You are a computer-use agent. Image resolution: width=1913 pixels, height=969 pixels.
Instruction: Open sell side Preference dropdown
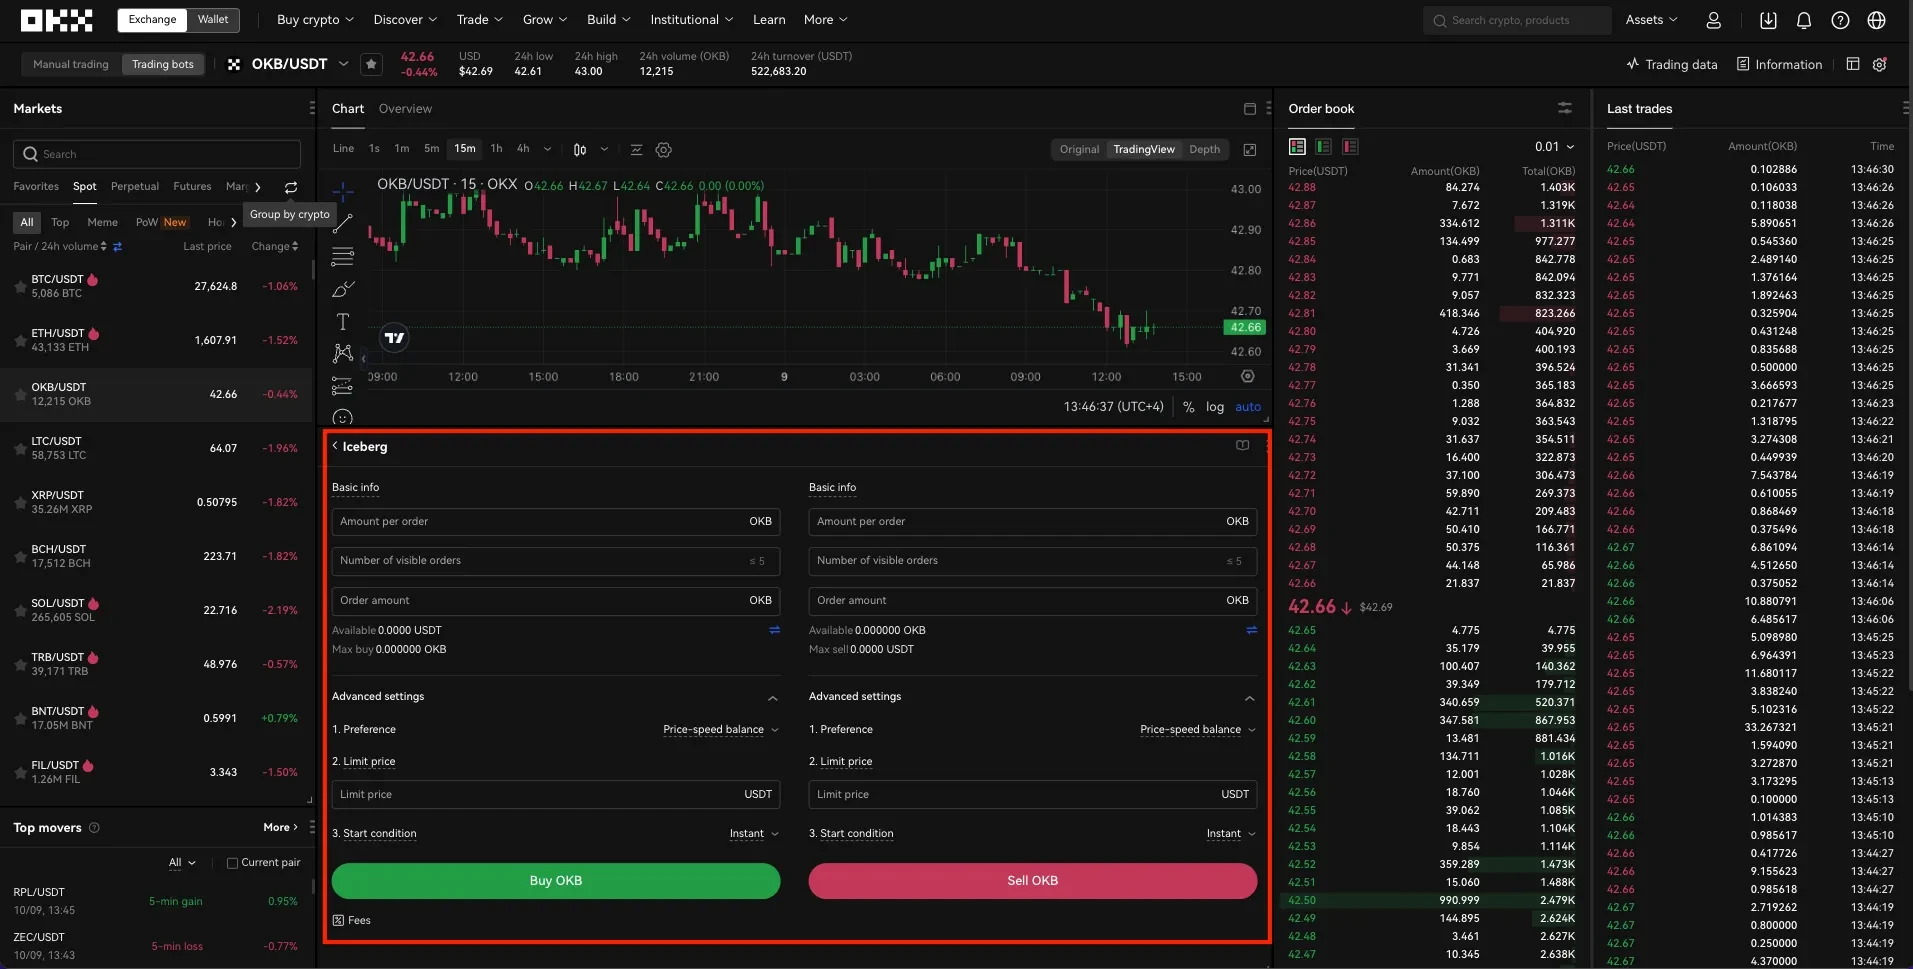pyautogui.click(x=1198, y=730)
